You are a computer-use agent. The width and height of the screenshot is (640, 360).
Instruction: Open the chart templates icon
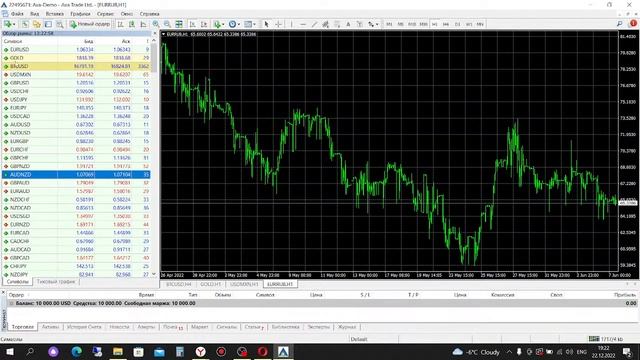(248, 24)
